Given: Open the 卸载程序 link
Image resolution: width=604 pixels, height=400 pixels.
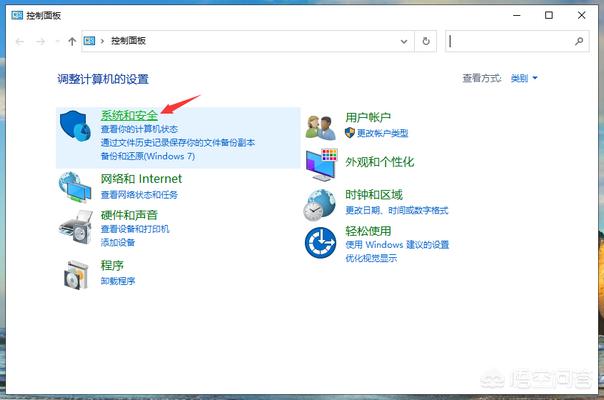Looking at the screenshot, I should [x=117, y=281].
